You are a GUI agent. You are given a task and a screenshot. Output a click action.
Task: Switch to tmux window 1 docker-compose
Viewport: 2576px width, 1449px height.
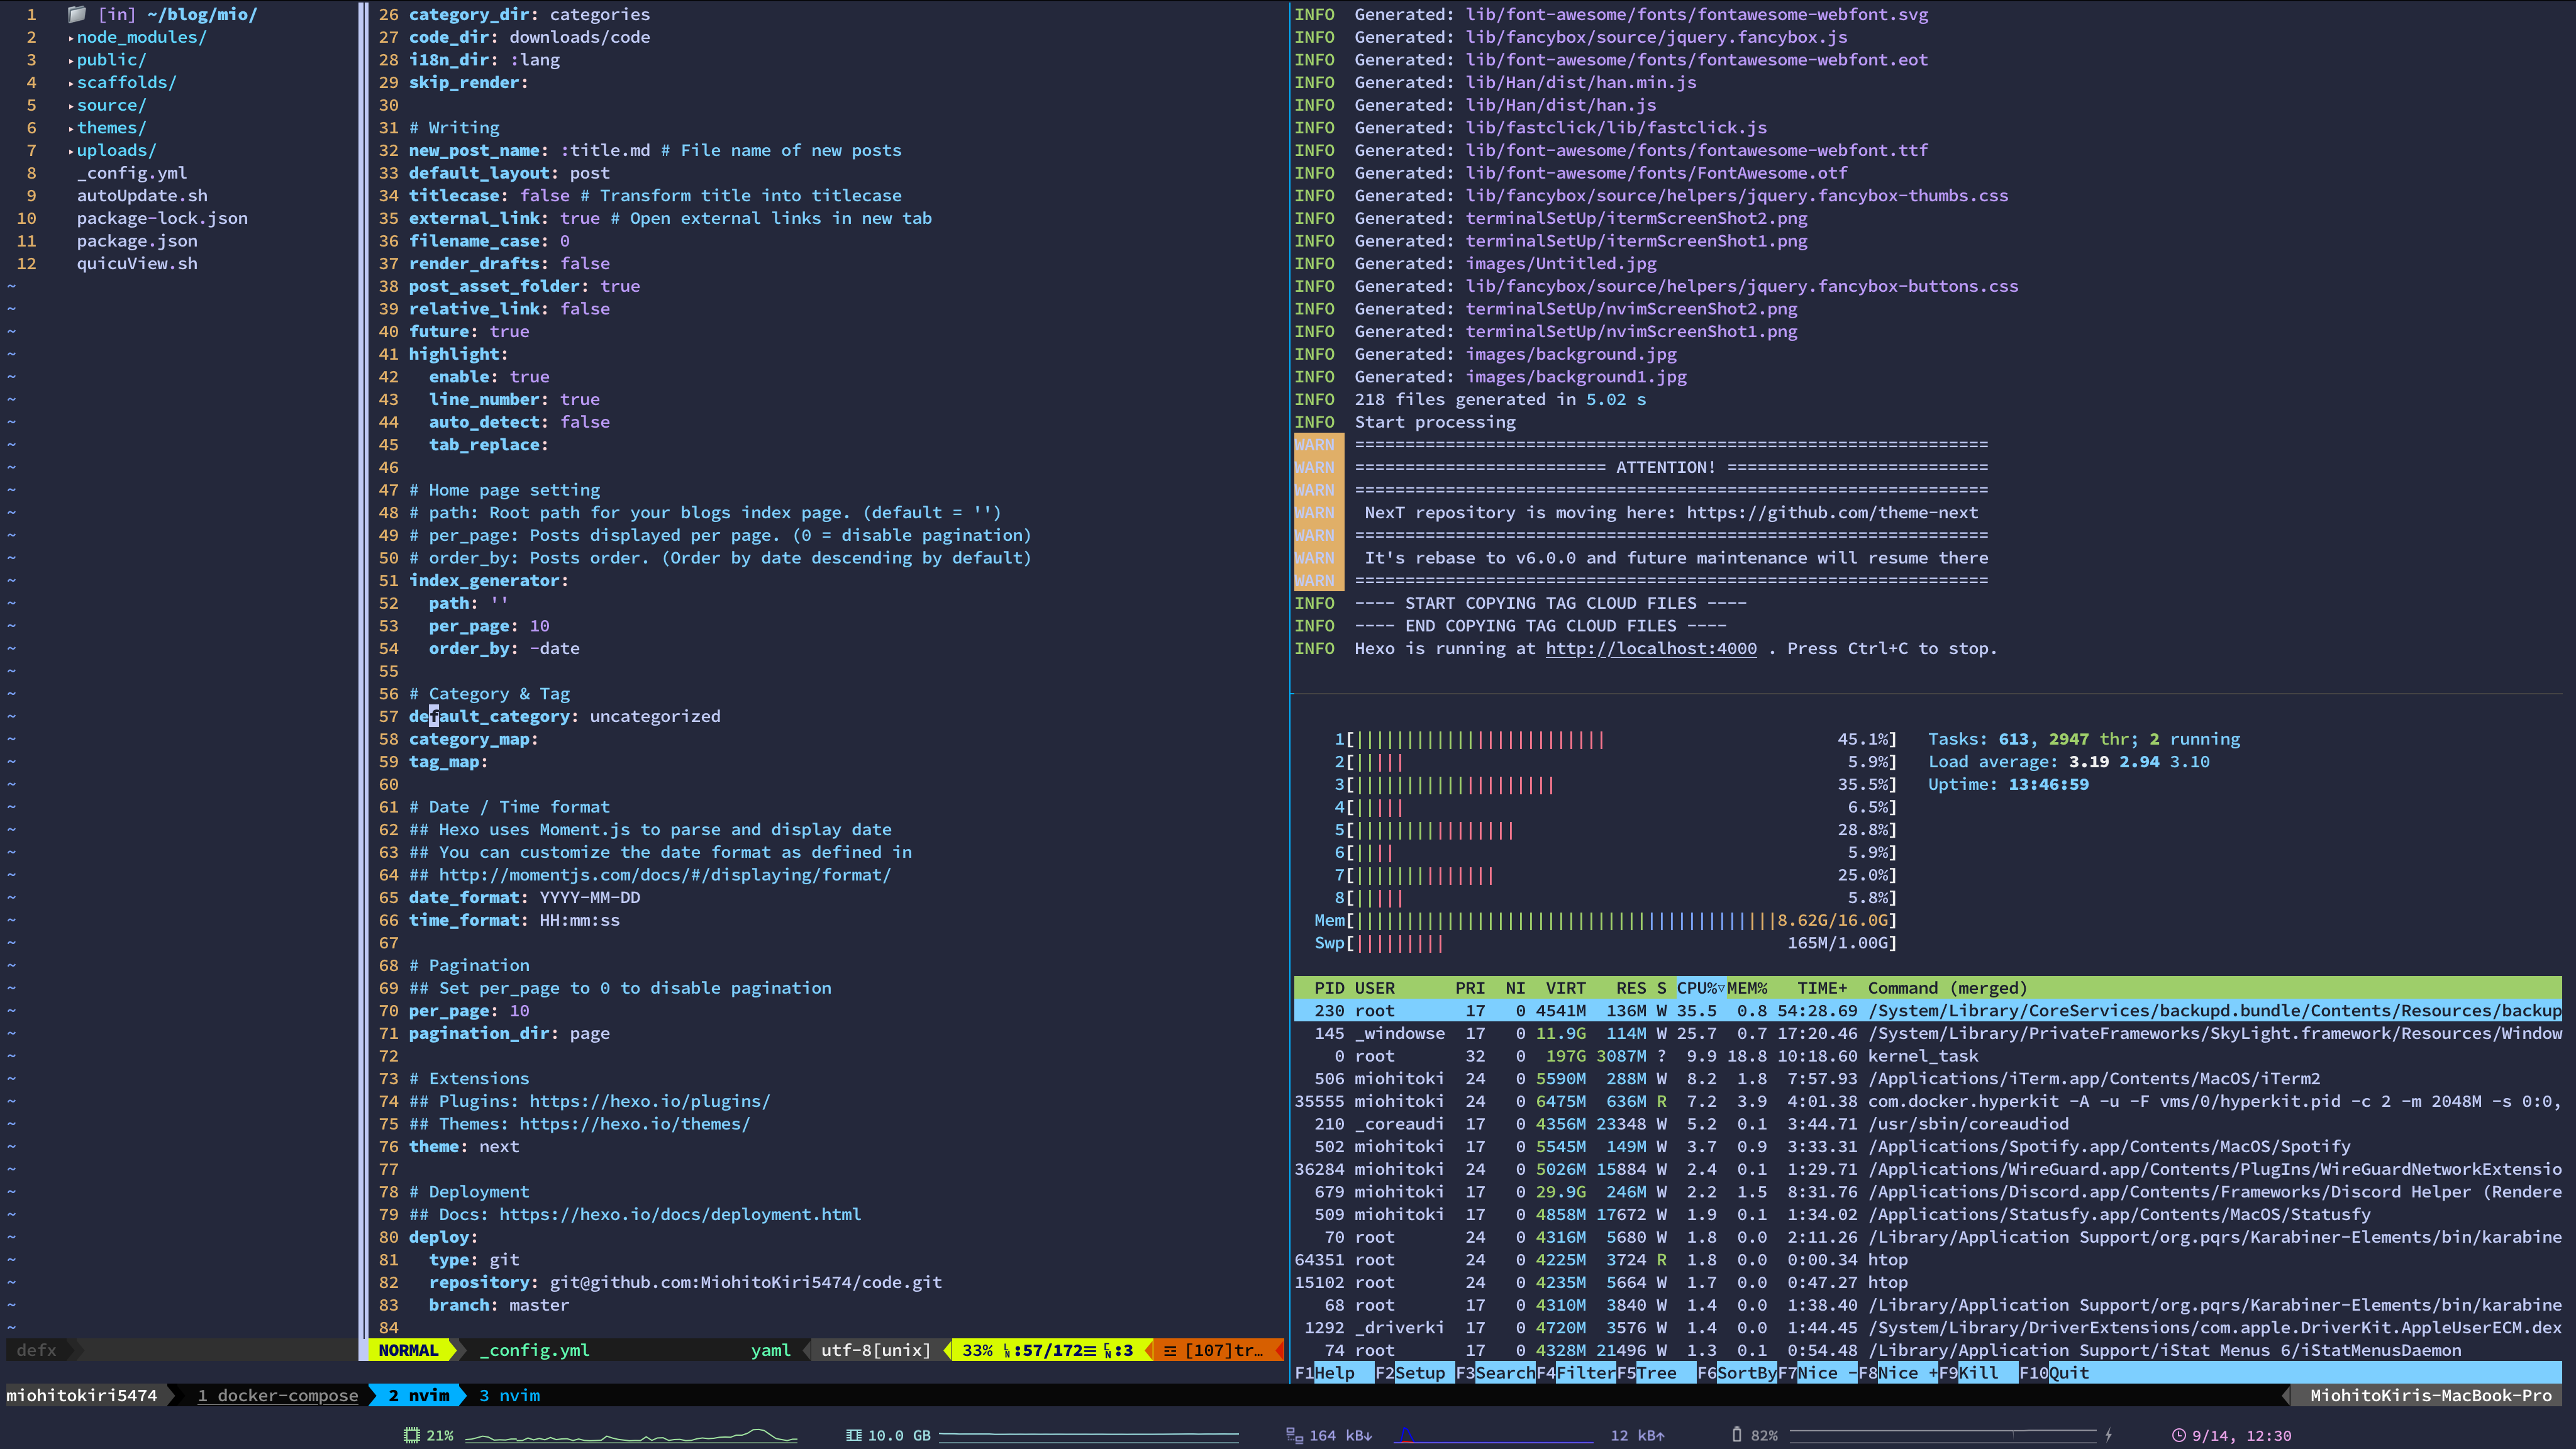tap(277, 1395)
